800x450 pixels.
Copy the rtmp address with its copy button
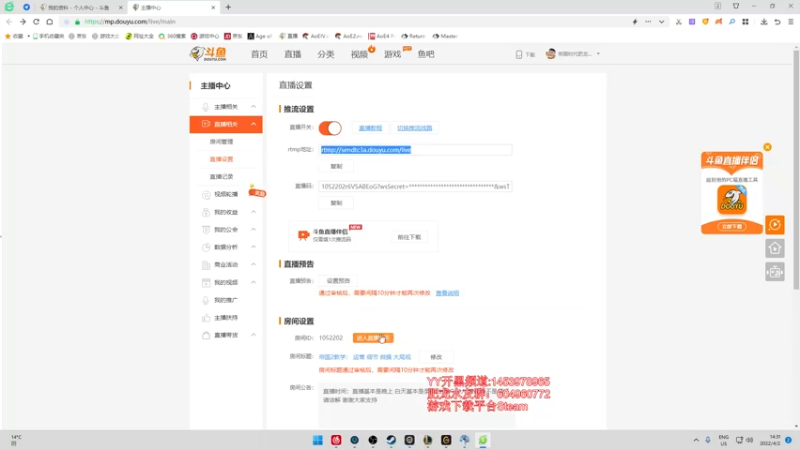336,166
